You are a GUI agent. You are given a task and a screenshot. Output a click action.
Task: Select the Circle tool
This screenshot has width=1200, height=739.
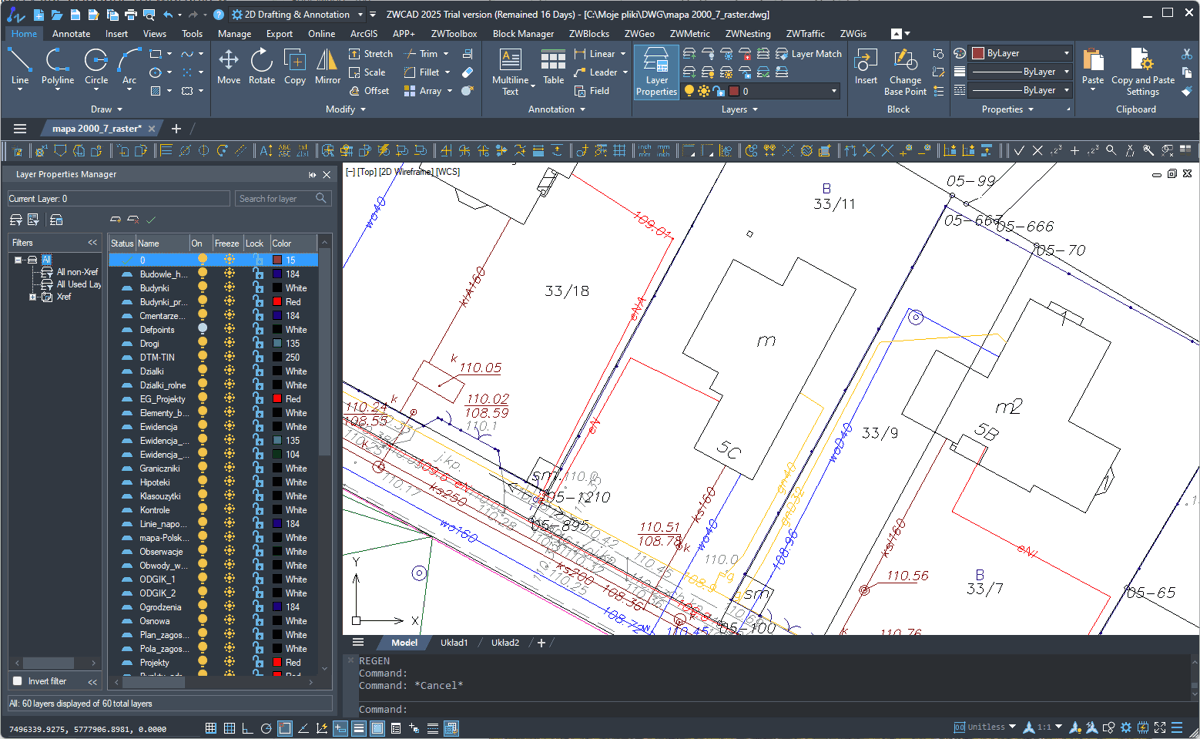96,66
